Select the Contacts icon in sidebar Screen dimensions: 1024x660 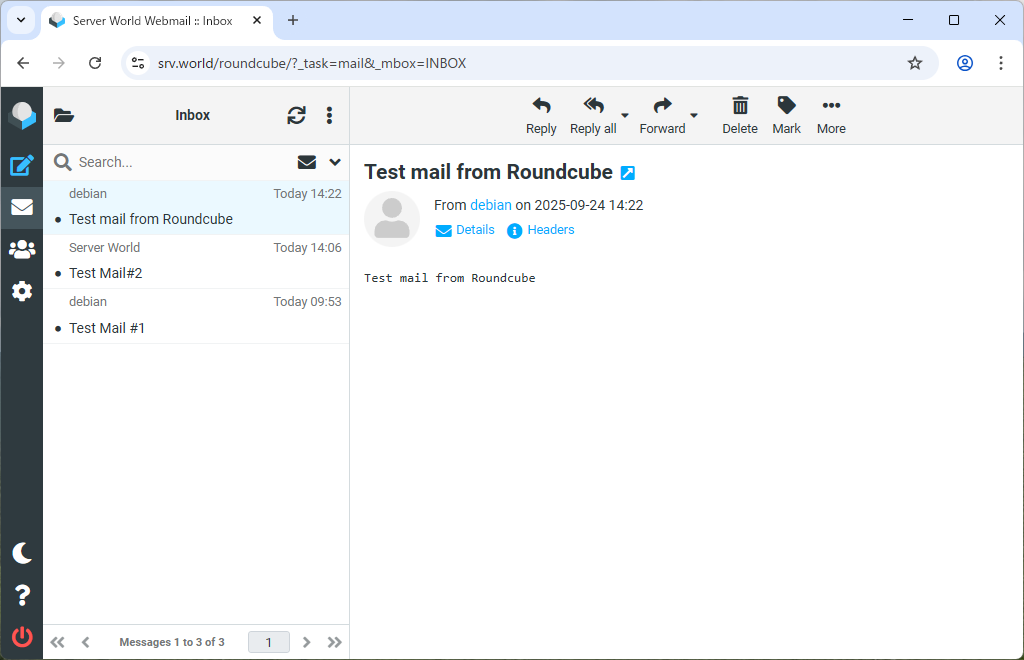(x=22, y=249)
